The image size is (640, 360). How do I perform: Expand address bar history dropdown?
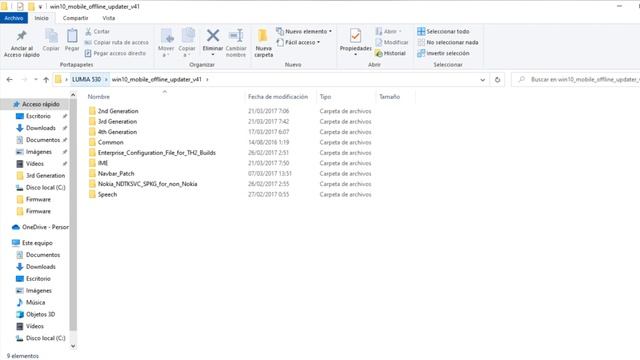(482, 80)
